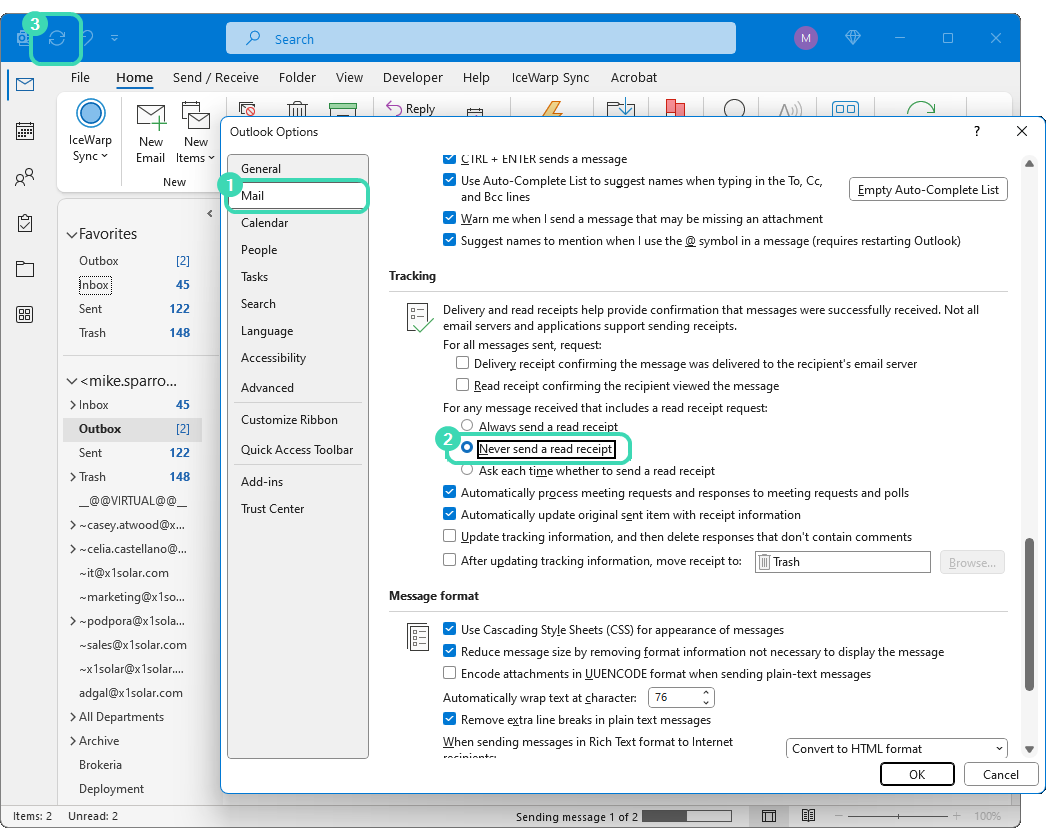Open the Tasks clipboard icon in sidebar

coord(25,223)
